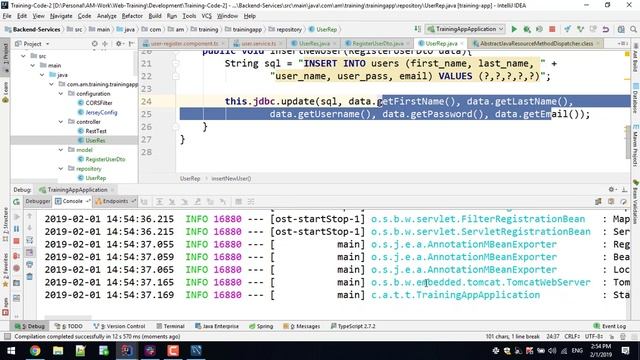Click Step Over icon in debugger toolbar
Viewport: 640px width, 360px height.
160,202
